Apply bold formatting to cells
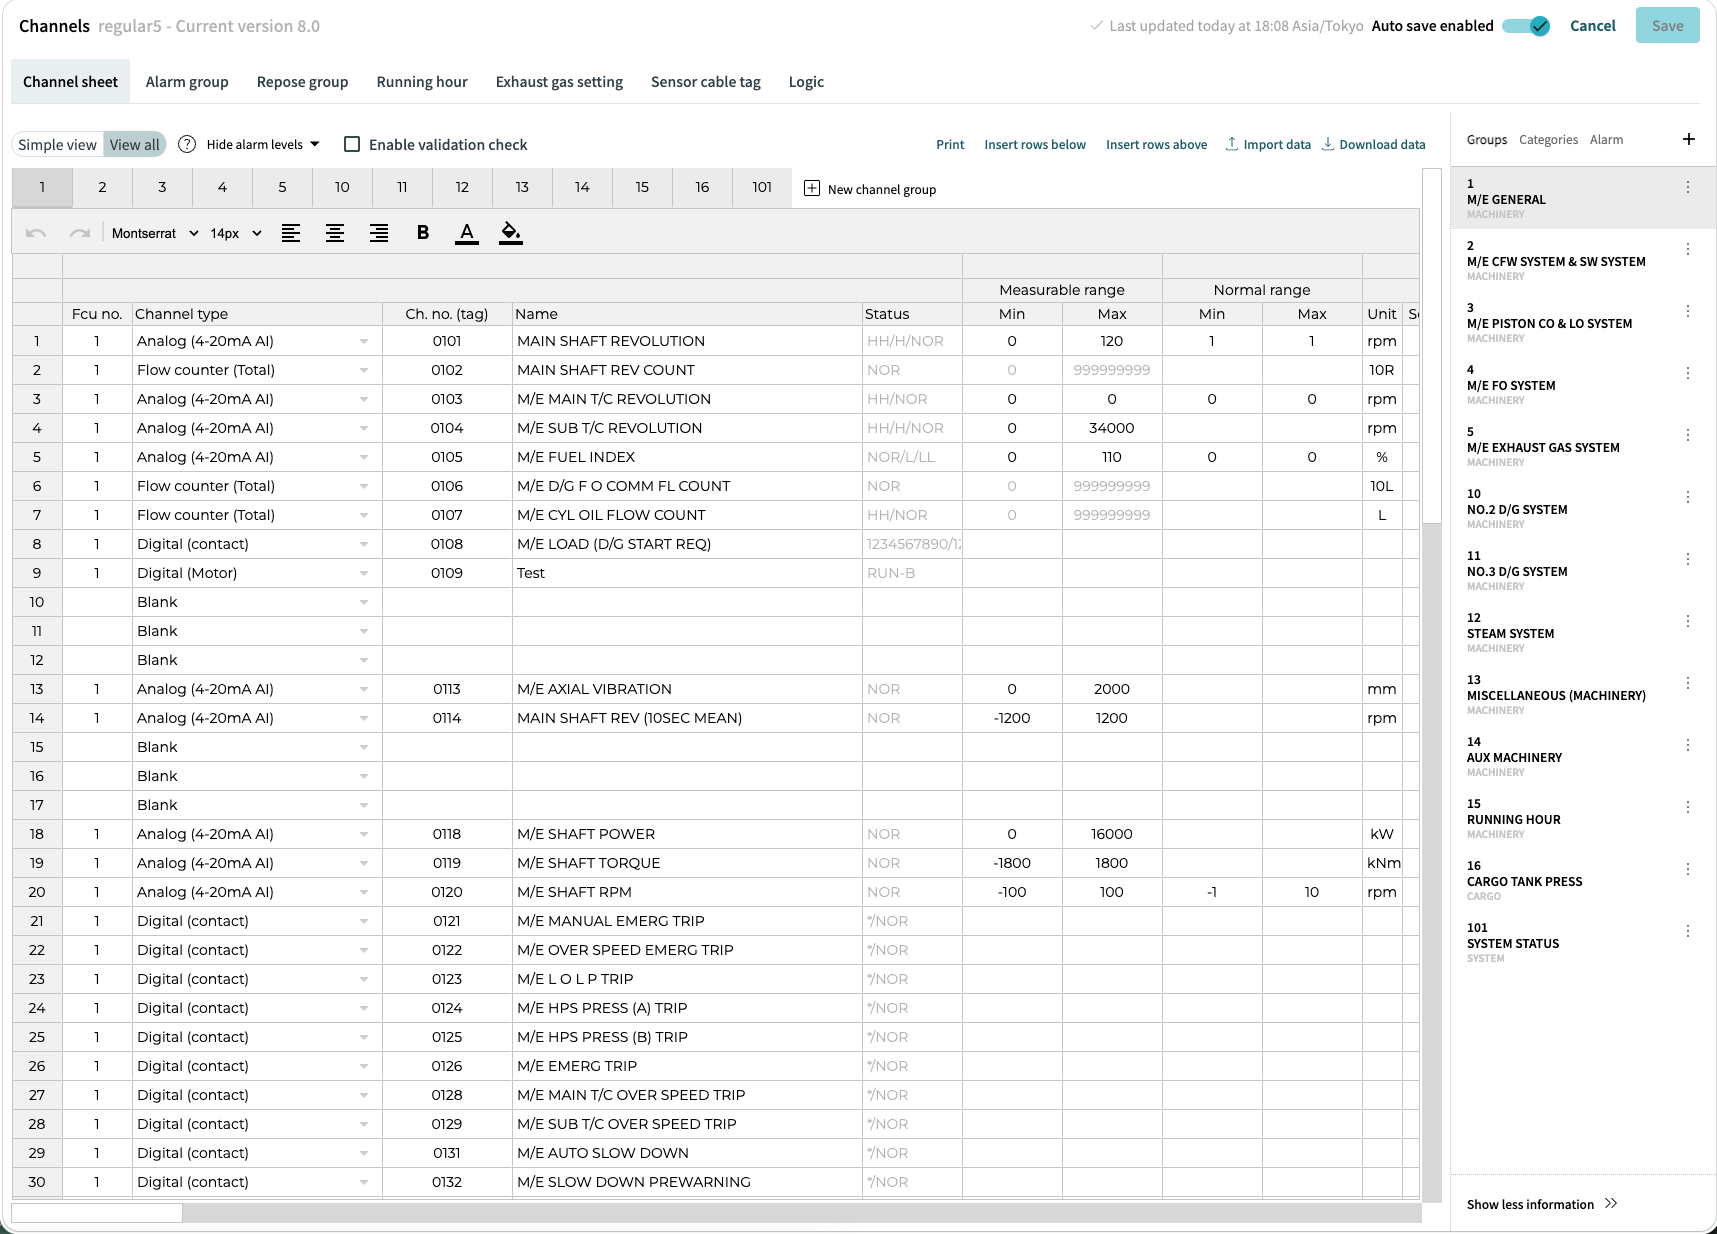 click(x=423, y=233)
